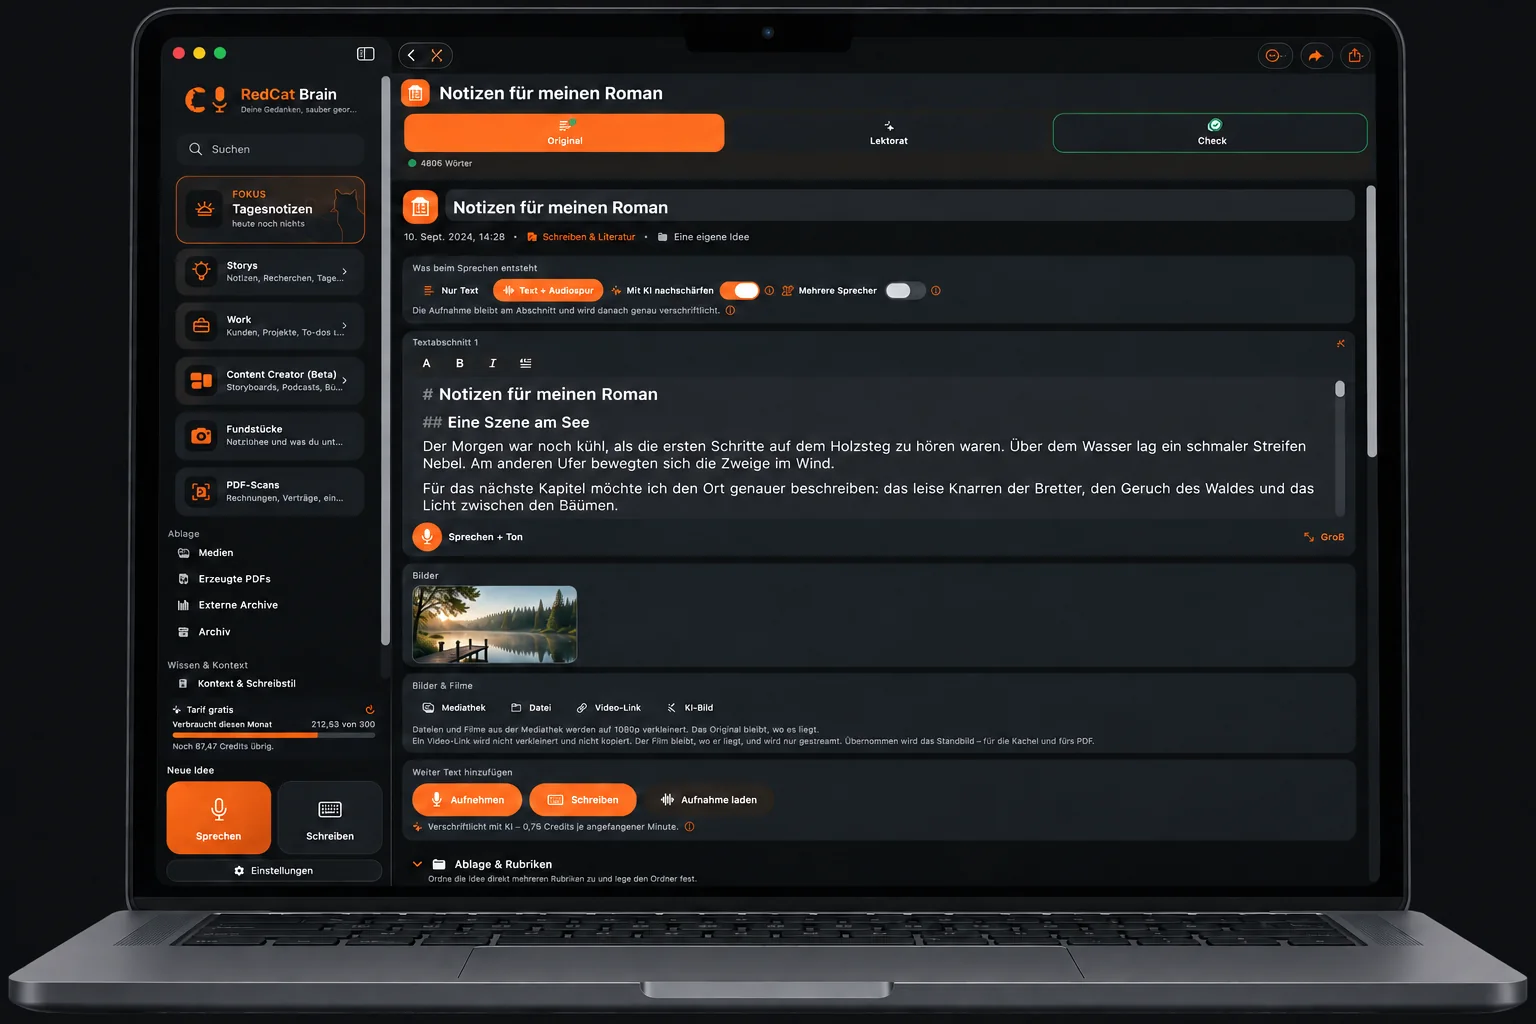The width and height of the screenshot is (1536, 1024).
Task: Click the A text style icon
Action: 427,363
